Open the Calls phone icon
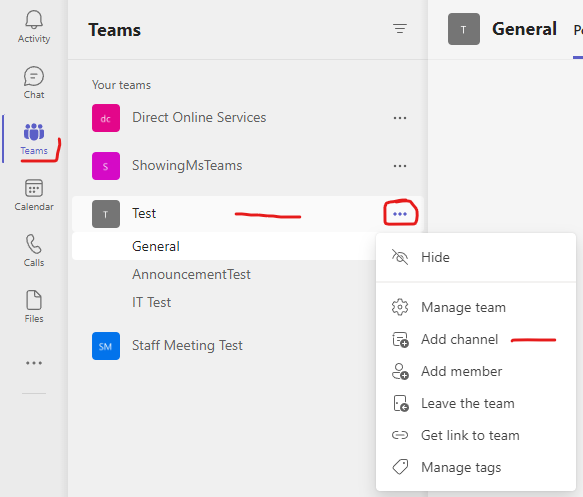Screen dimensions: 583x497 pos(34,244)
